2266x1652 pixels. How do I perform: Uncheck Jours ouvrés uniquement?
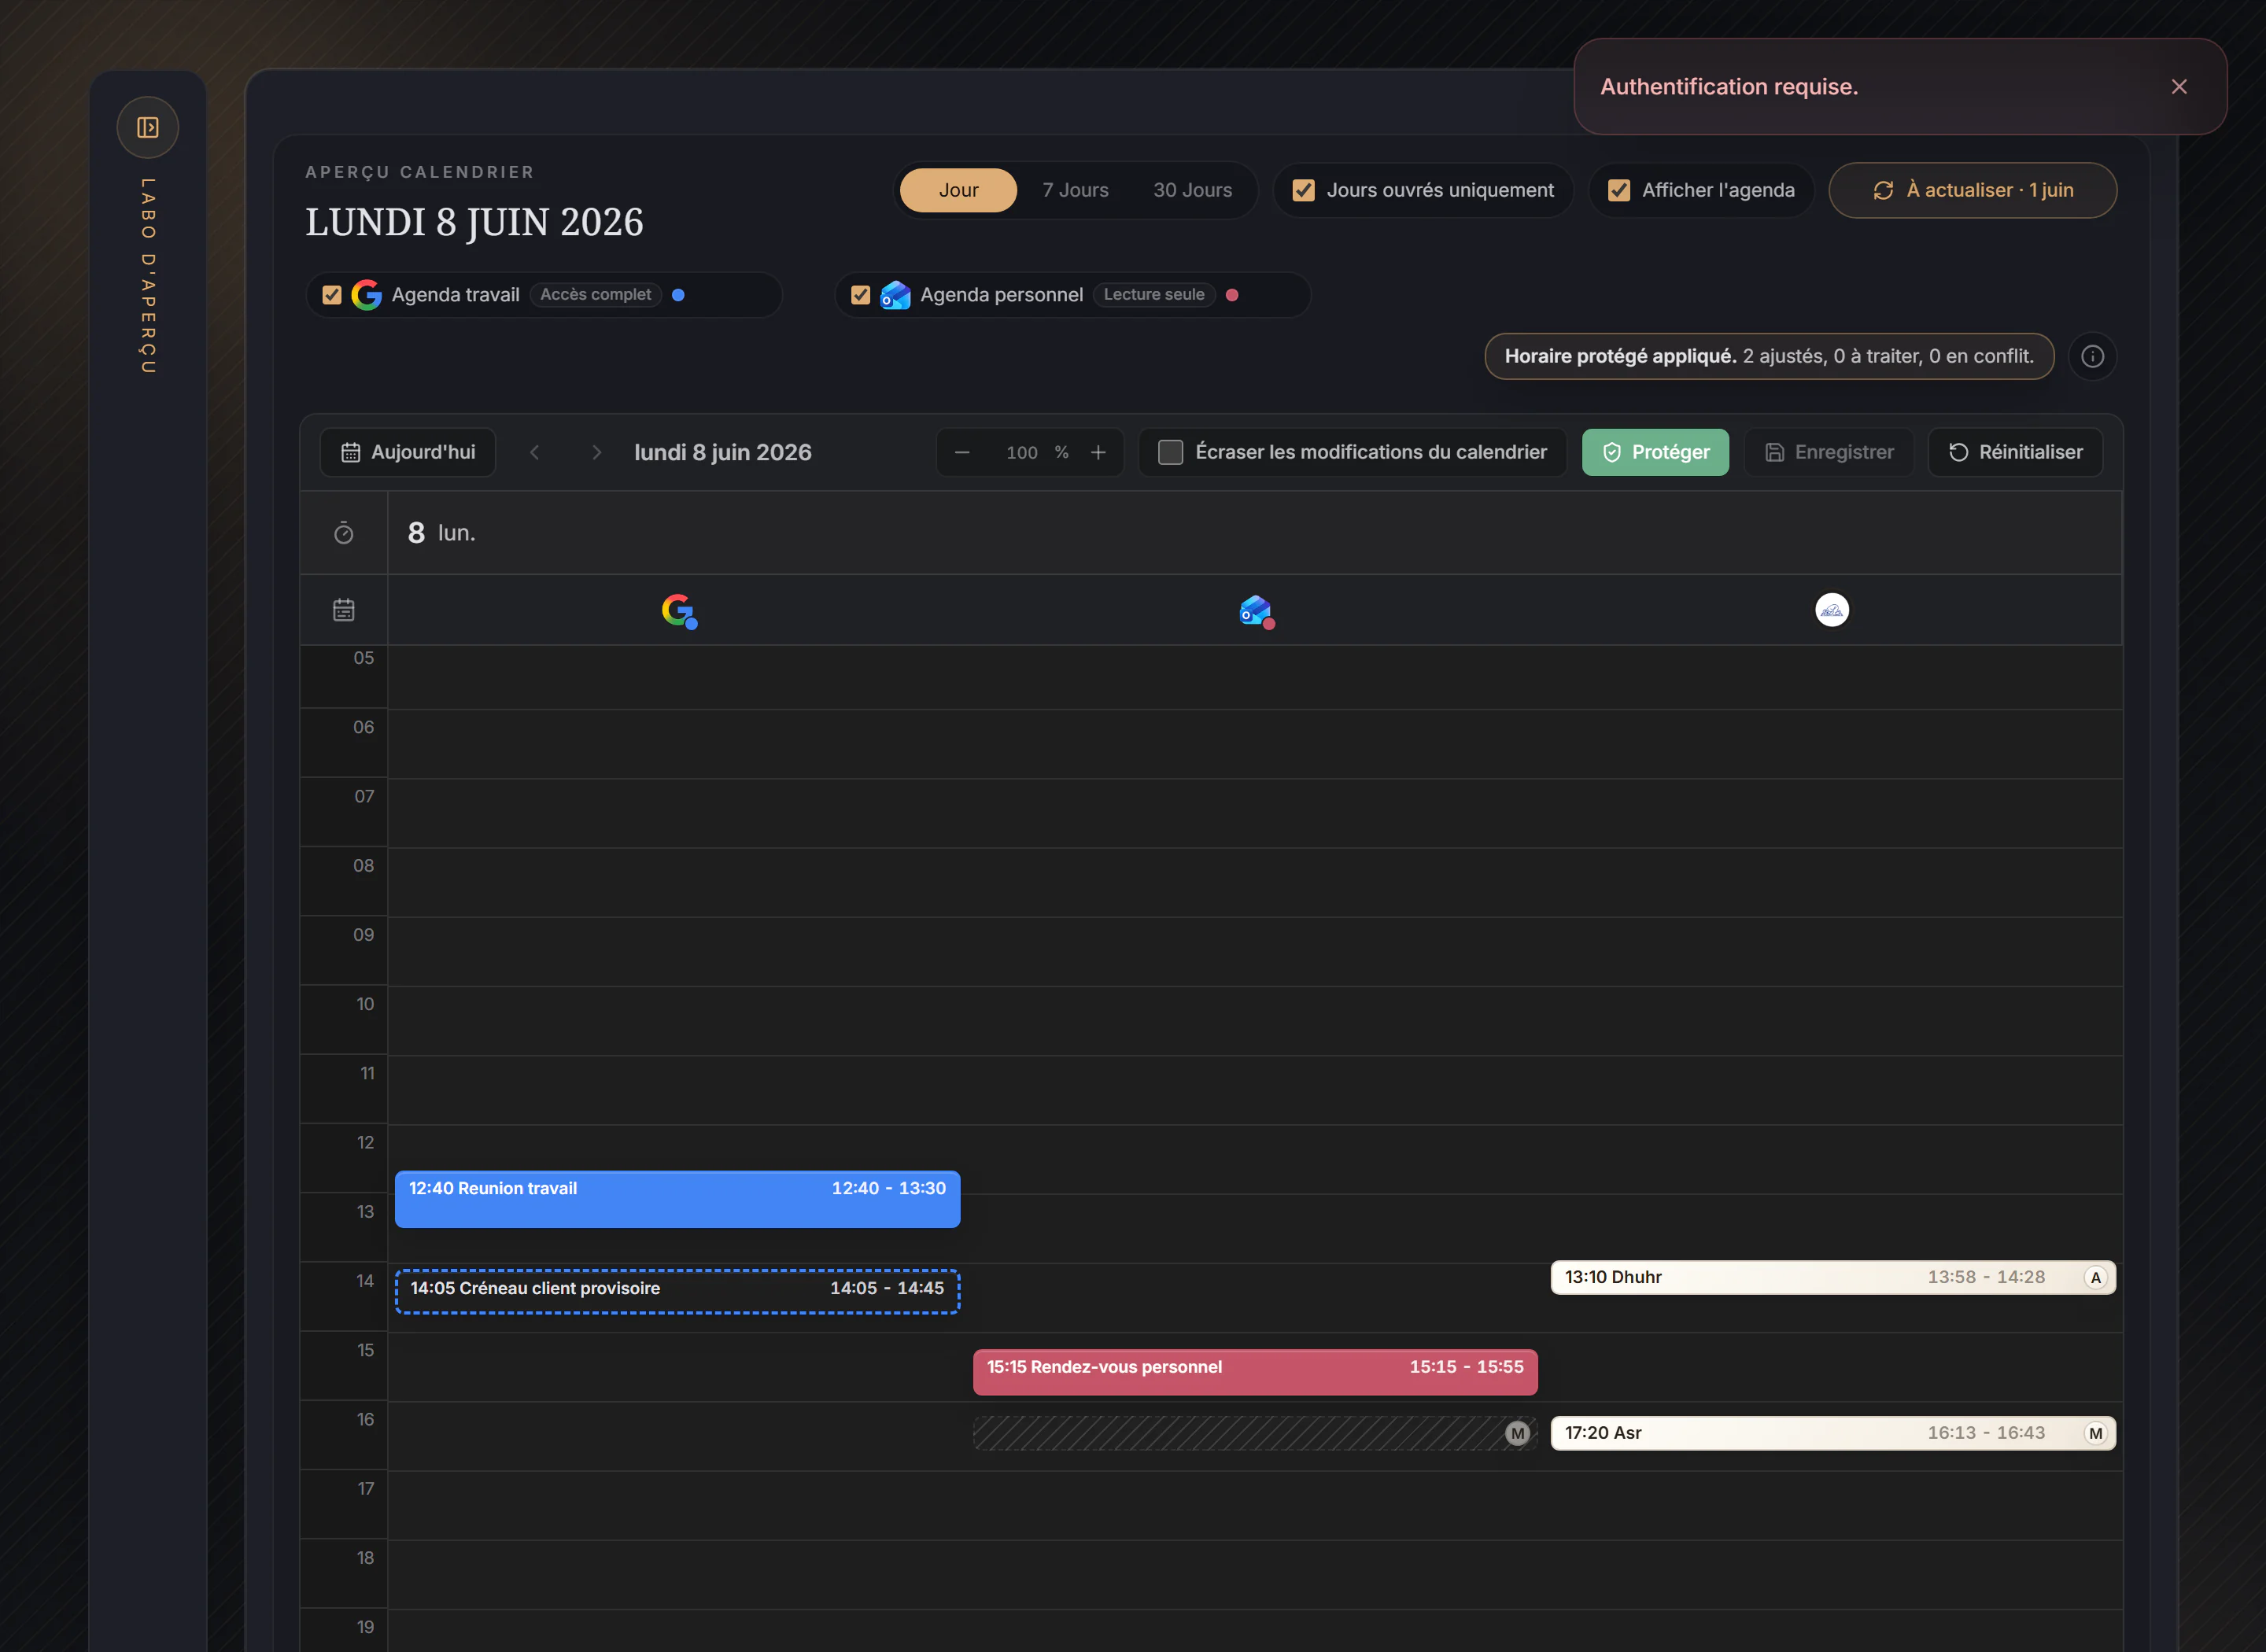tap(1303, 190)
